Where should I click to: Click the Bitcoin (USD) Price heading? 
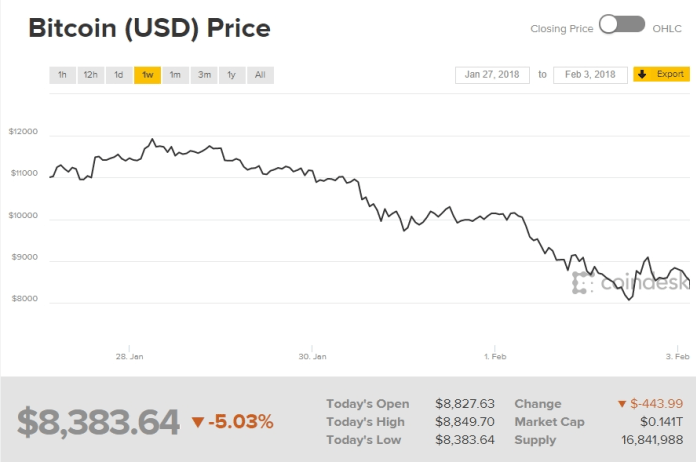coord(149,28)
